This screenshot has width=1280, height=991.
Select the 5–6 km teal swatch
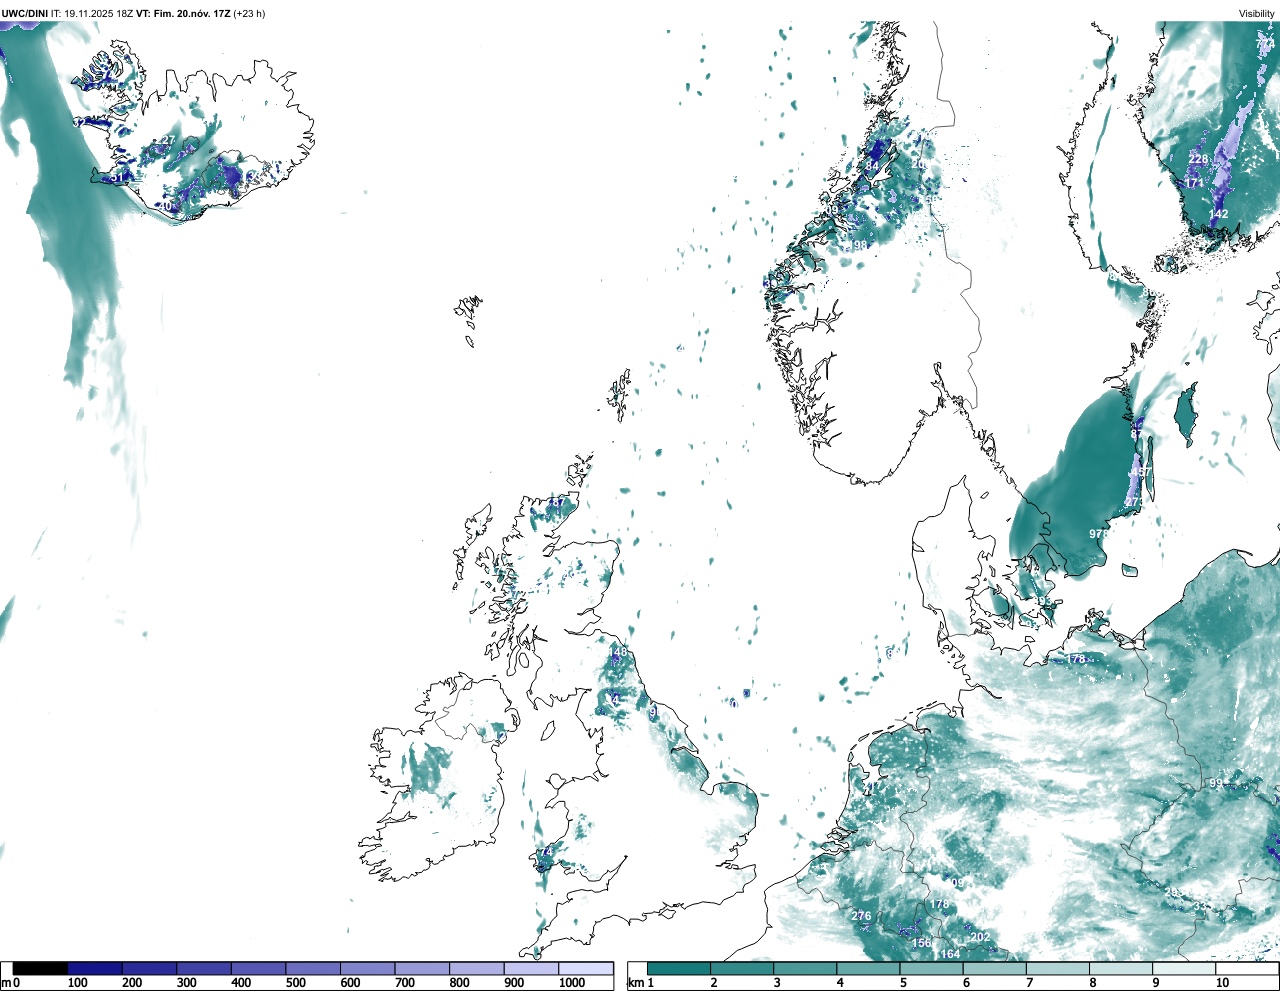click(x=932, y=969)
